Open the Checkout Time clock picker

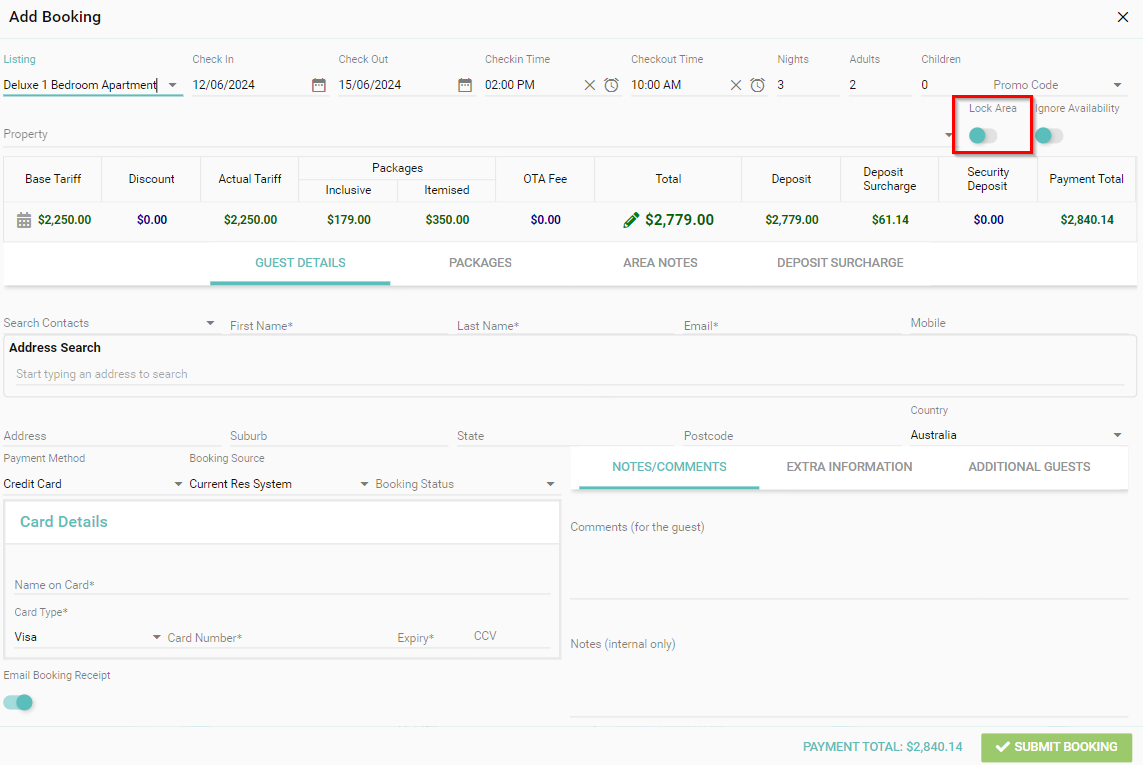758,85
